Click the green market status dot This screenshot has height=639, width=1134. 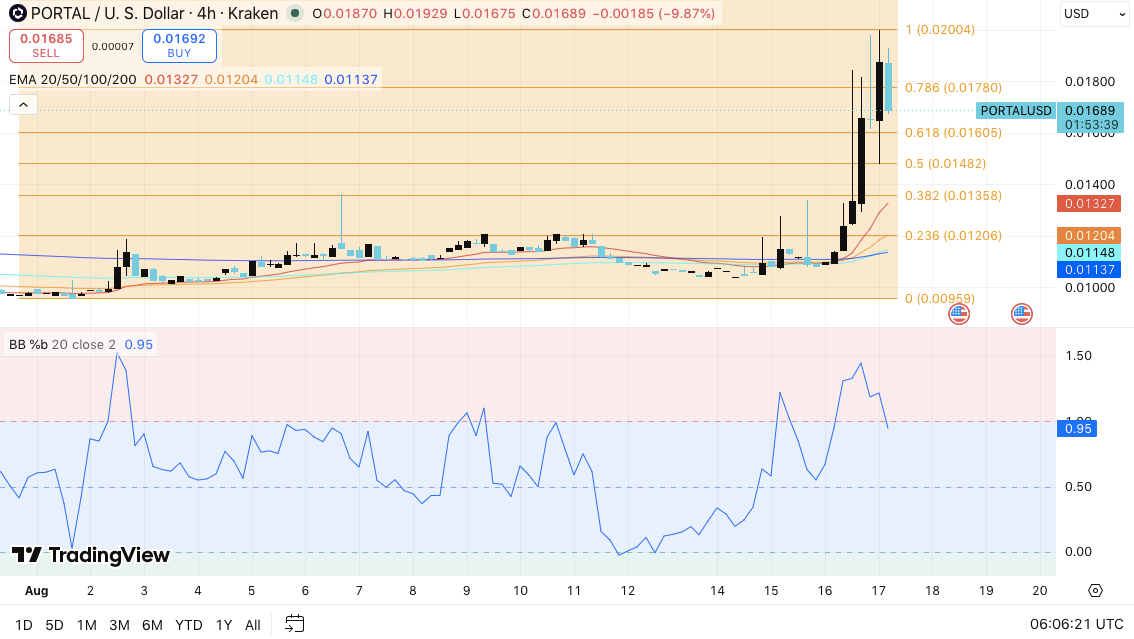pos(294,13)
